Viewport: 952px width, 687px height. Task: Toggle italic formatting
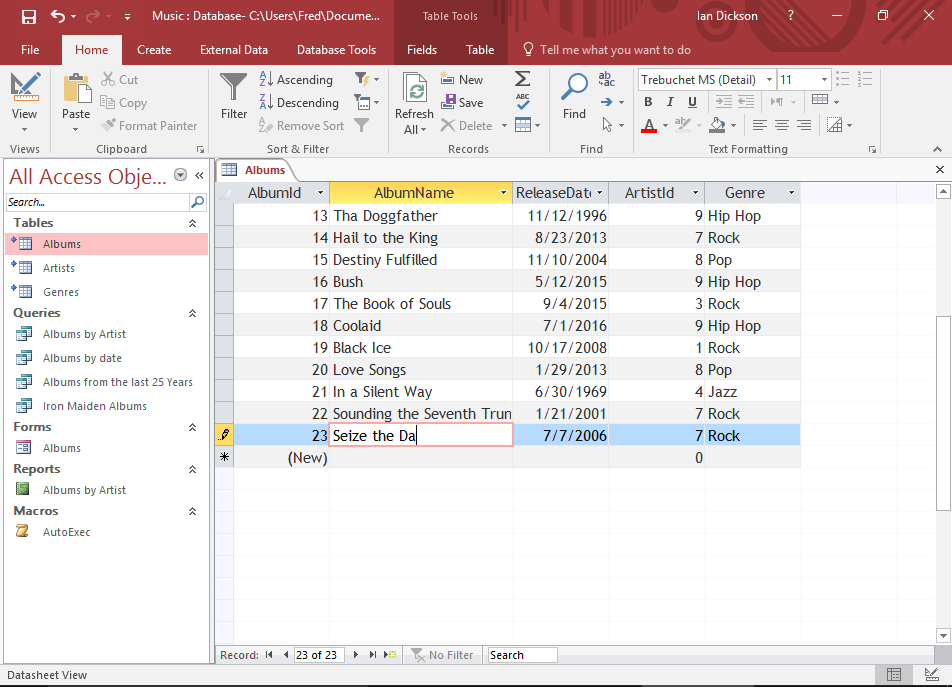pyautogui.click(x=669, y=101)
